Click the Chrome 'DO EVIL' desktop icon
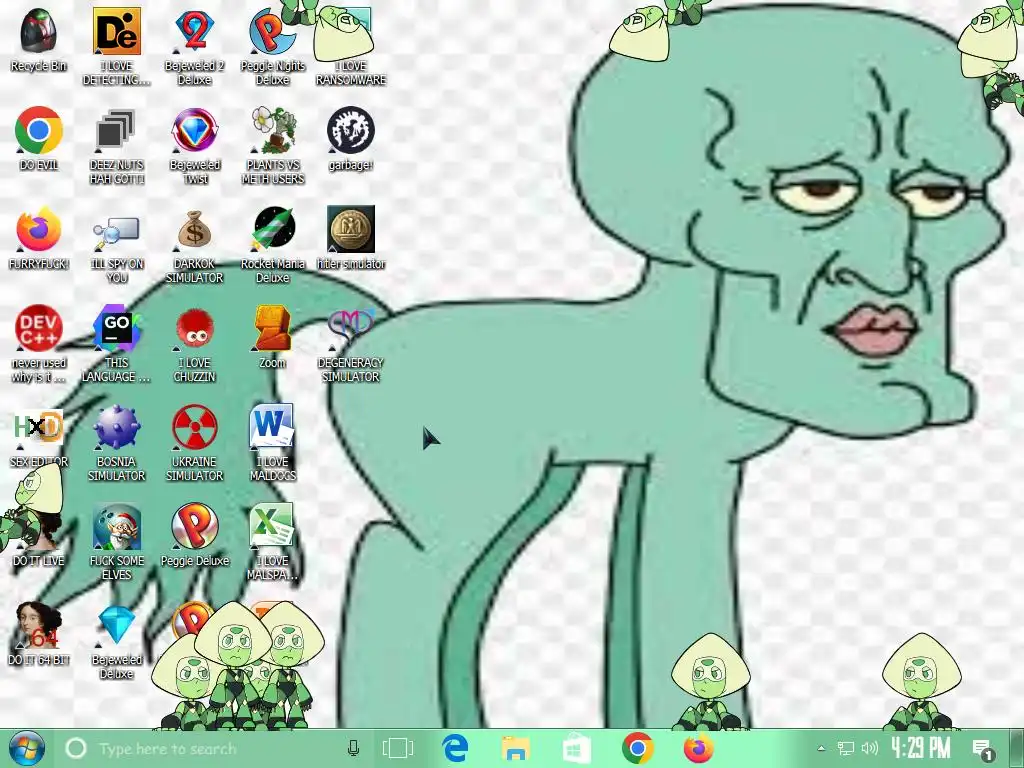 (x=39, y=131)
